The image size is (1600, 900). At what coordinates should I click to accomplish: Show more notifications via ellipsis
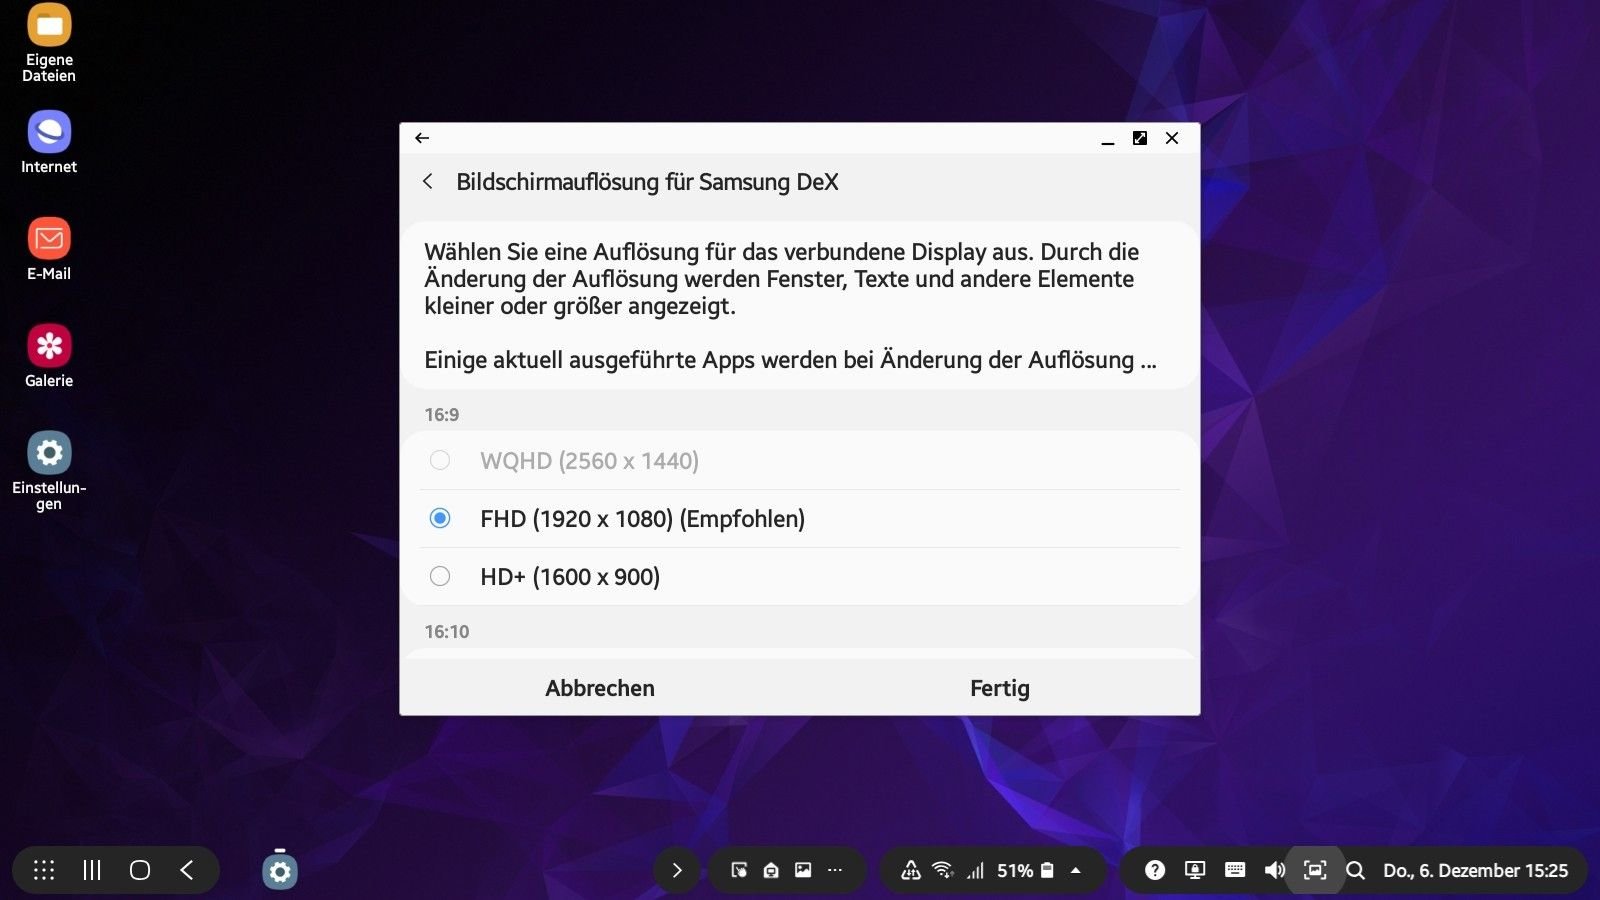coord(835,870)
